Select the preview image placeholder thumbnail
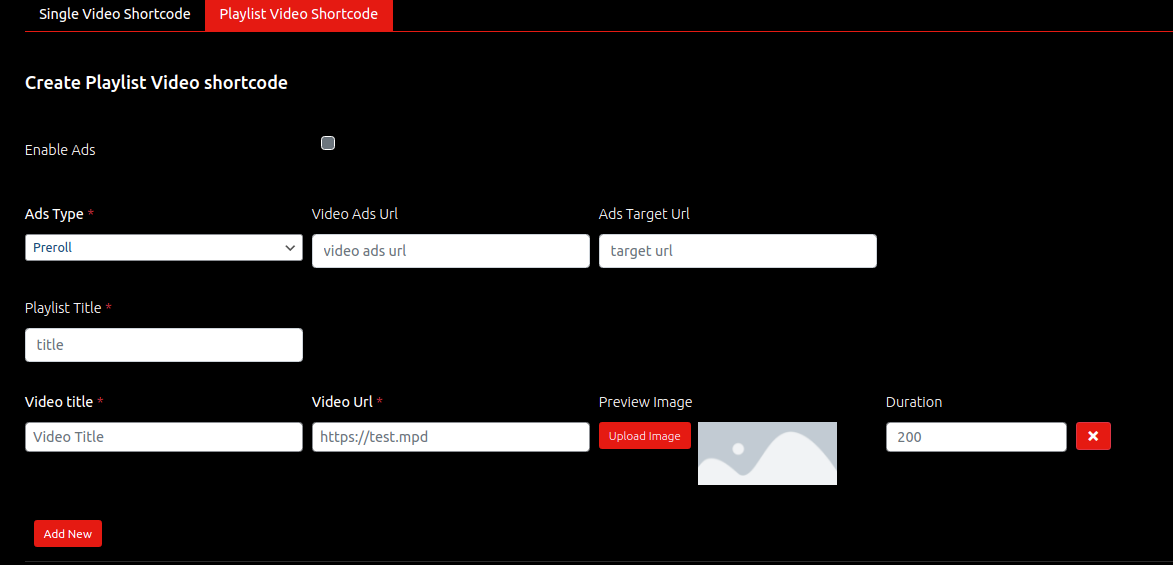This screenshot has height=565, width=1173. [x=767, y=453]
